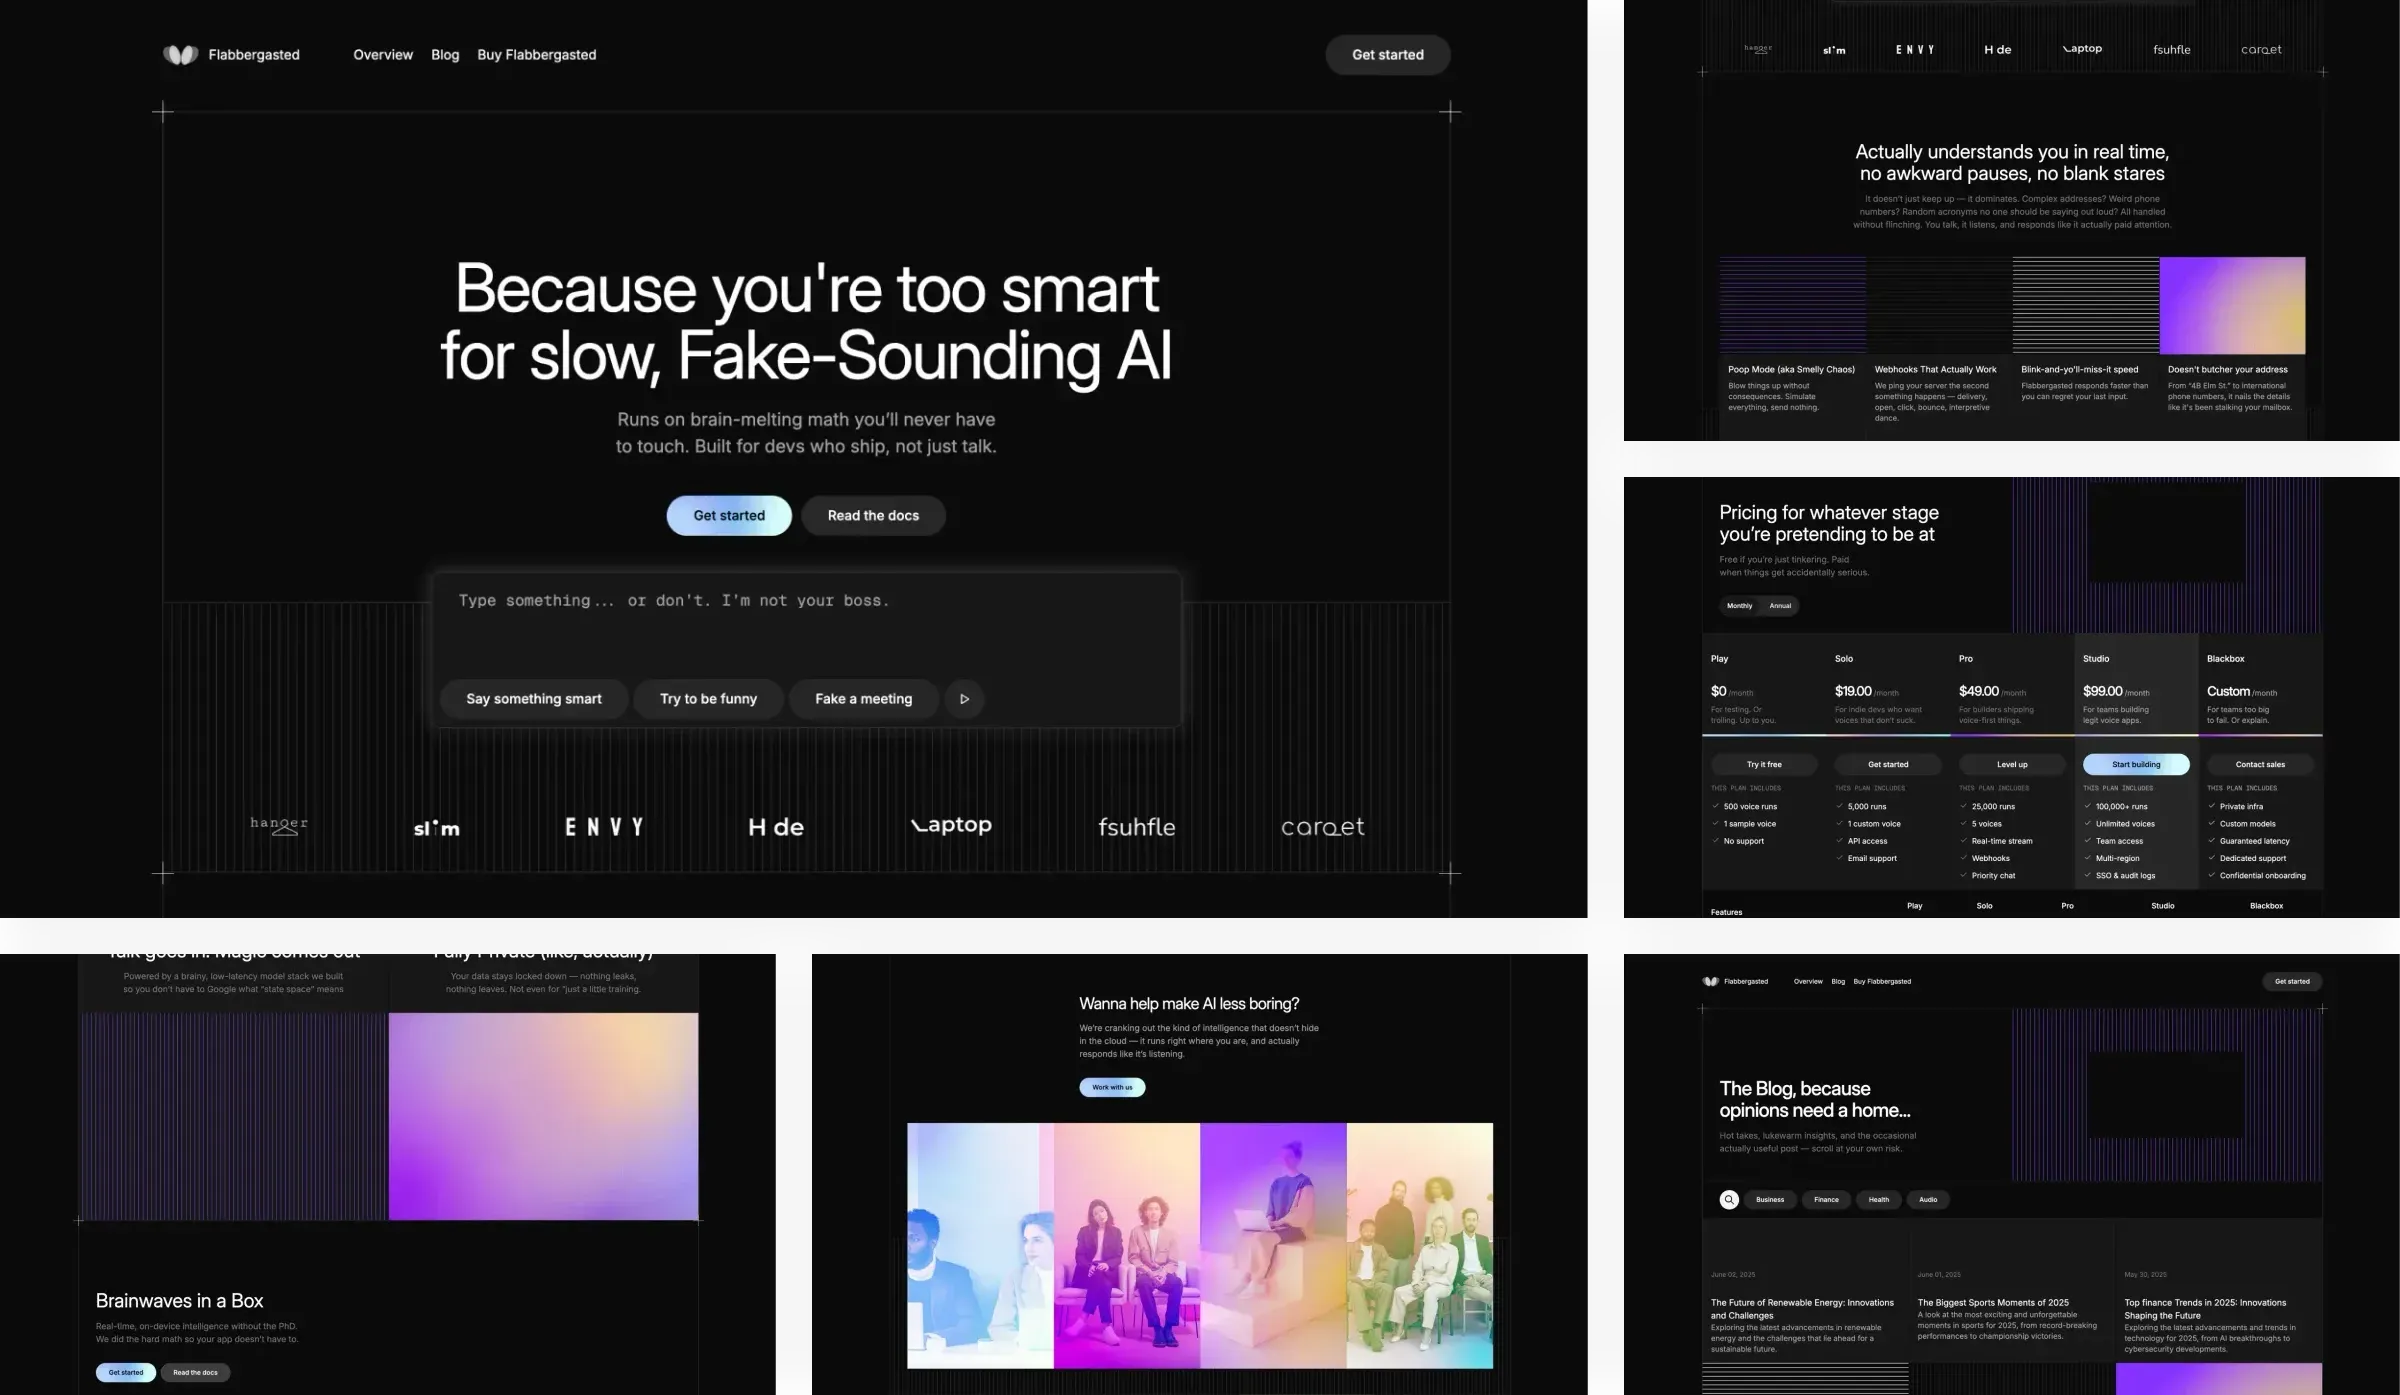Filter blog posts by Finance tag
This screenshot has width=2400, height=1395.
point(1826,1200)
